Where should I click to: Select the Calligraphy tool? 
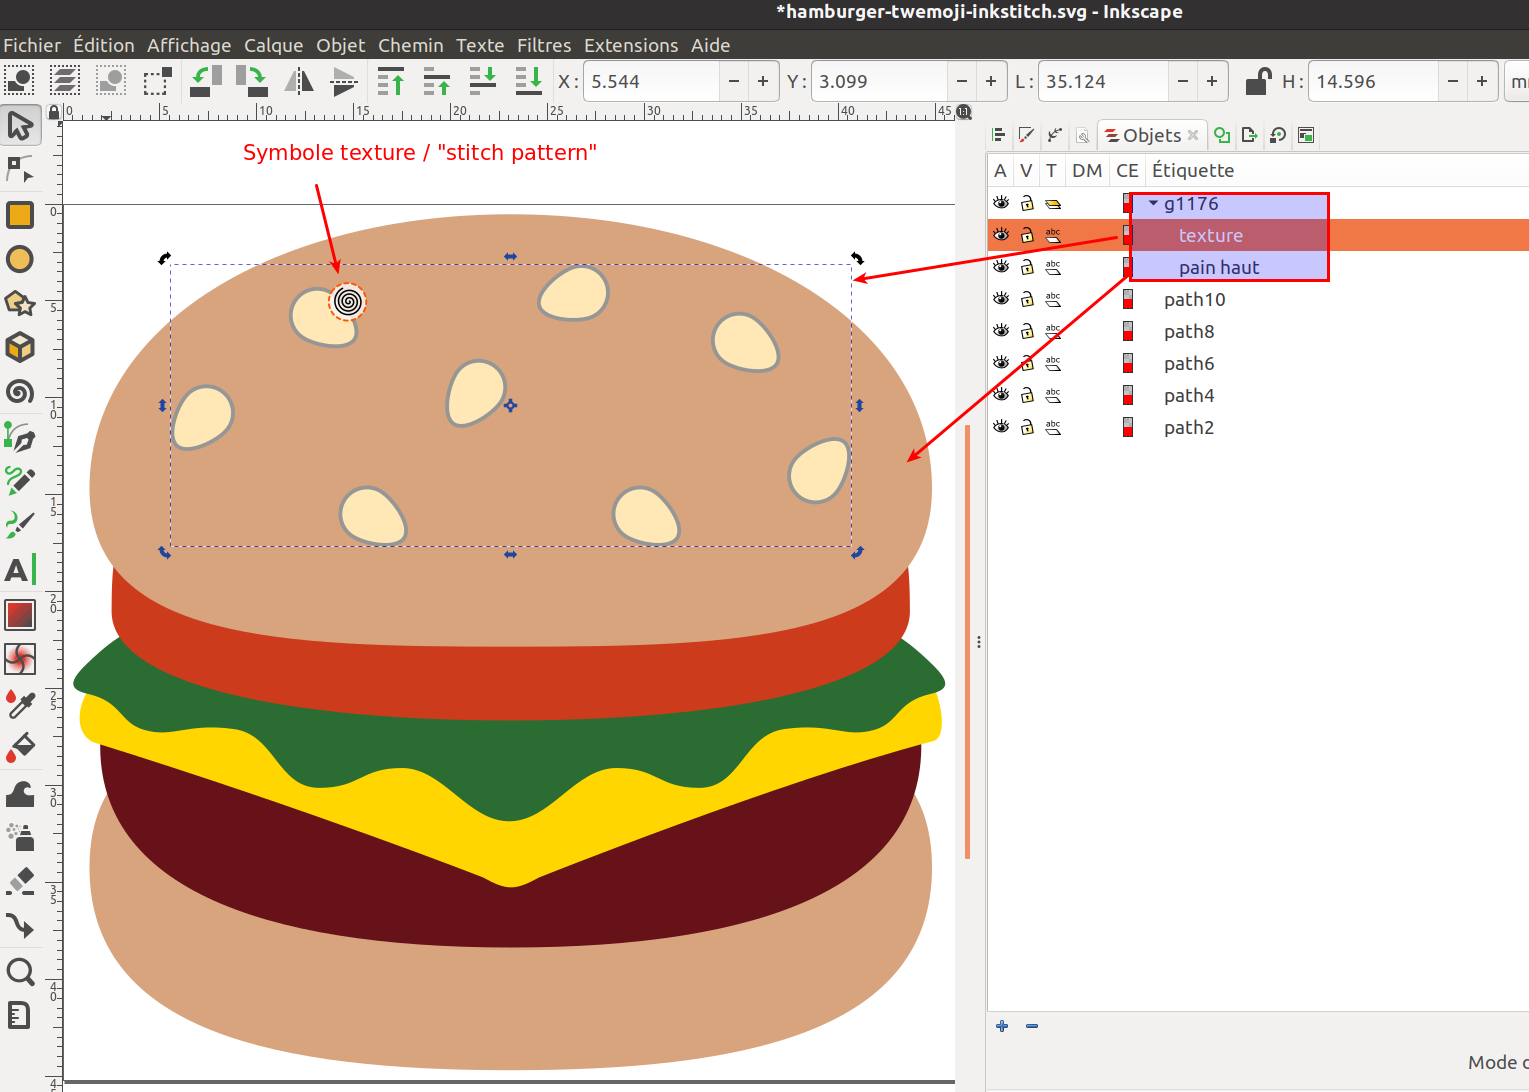[20, 525]
